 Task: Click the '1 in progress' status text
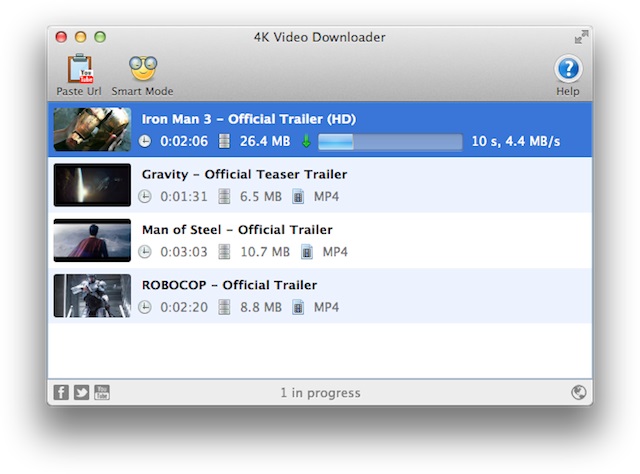320,393
